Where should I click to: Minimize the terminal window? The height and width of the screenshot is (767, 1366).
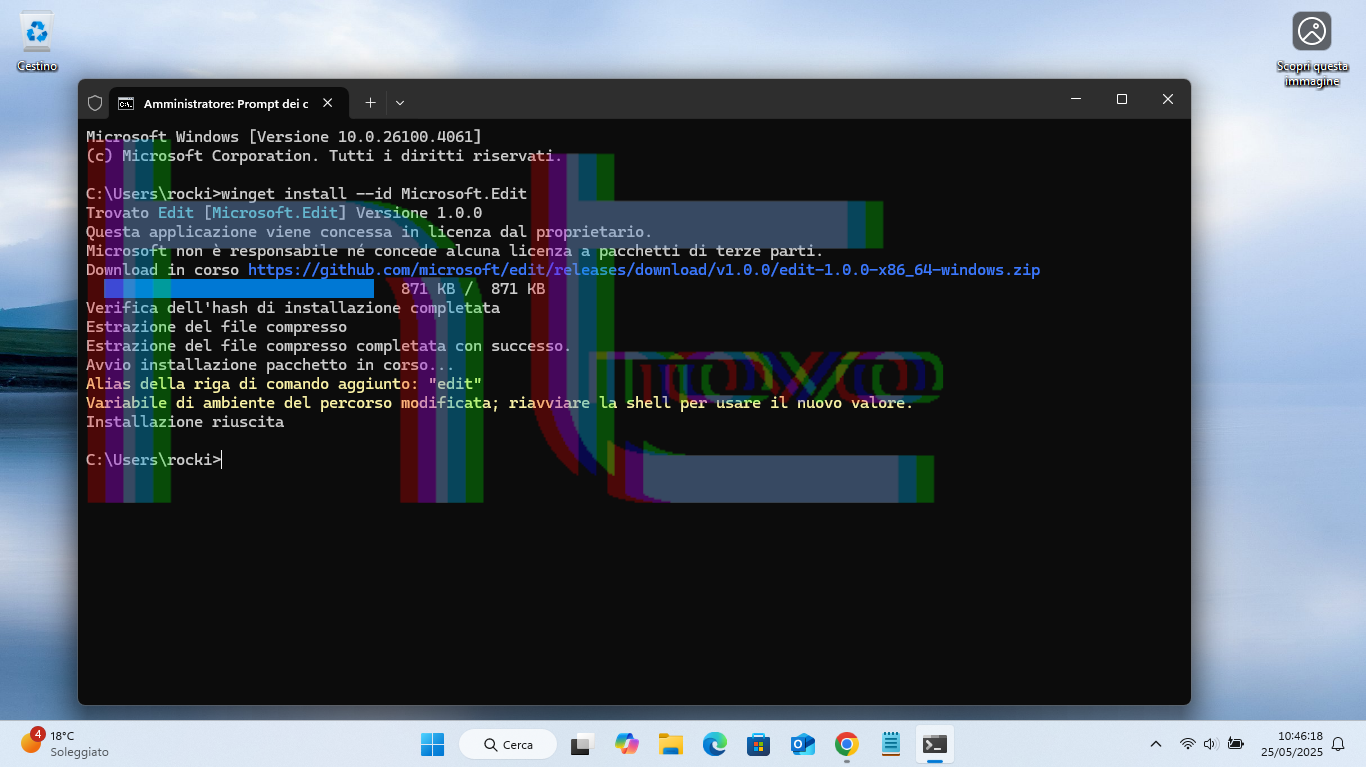(x=1076, y=99)
